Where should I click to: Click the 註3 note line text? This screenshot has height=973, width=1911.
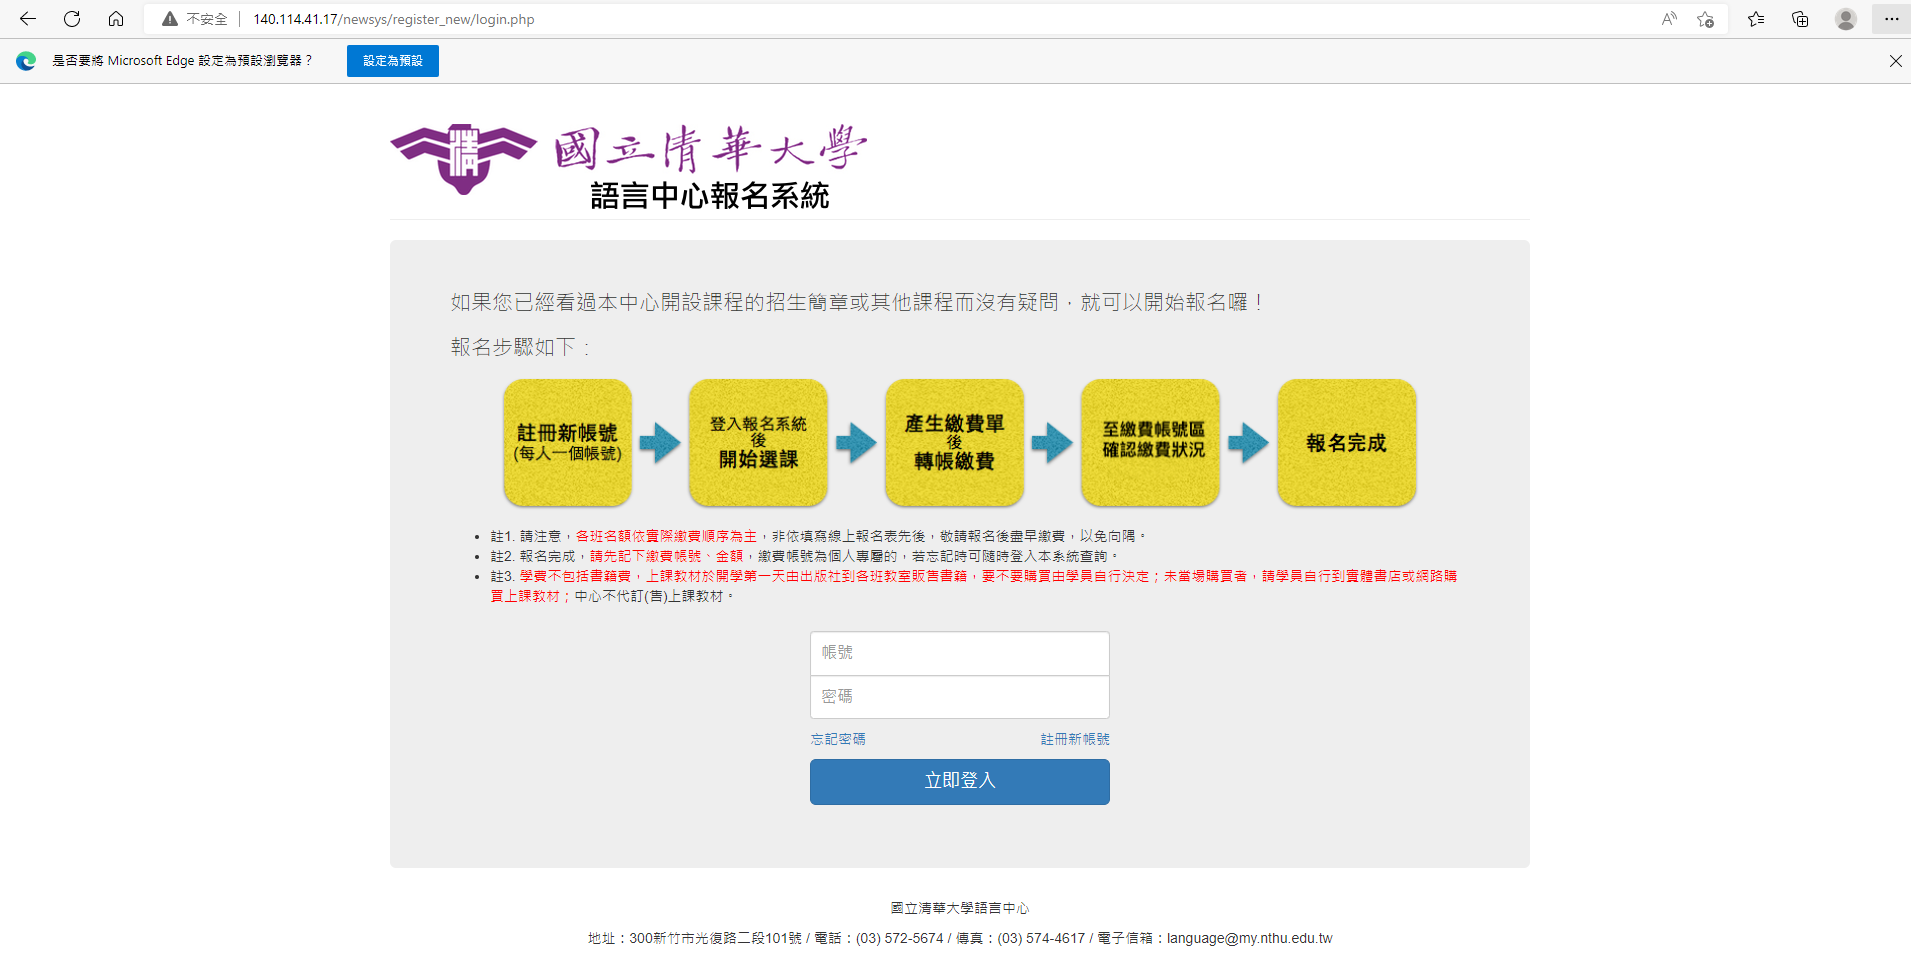[973, 586]
